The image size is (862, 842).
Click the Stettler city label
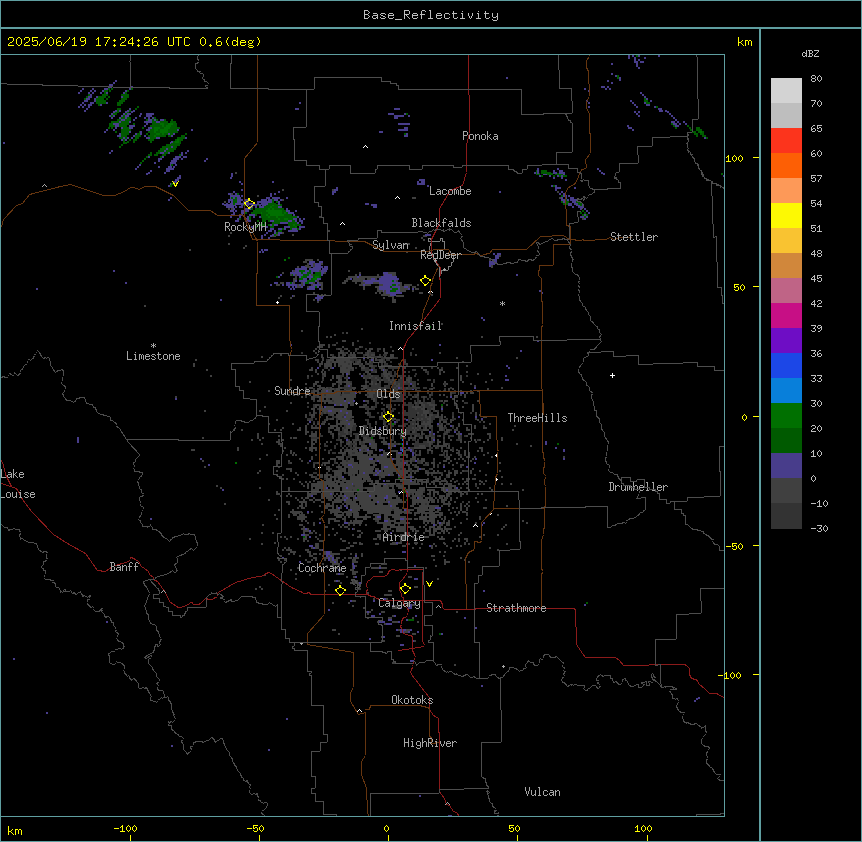click(x=634, y=237)
